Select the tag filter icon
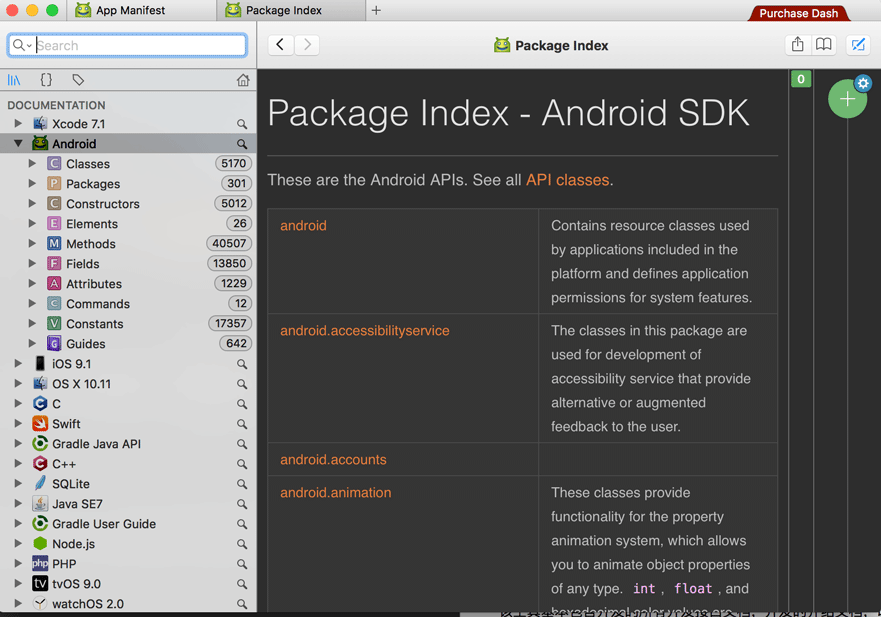 coord(78,80)
